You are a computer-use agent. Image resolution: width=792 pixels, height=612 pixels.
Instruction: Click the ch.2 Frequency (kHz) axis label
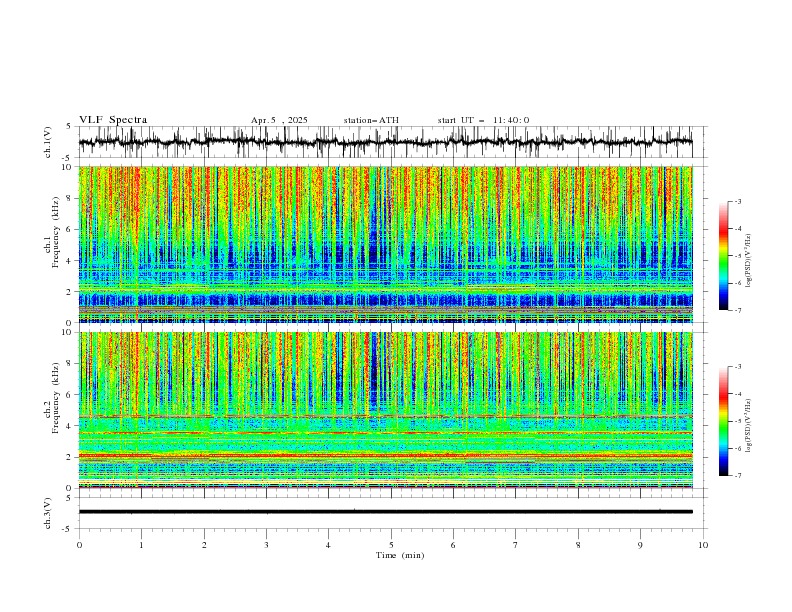point(52,397)
